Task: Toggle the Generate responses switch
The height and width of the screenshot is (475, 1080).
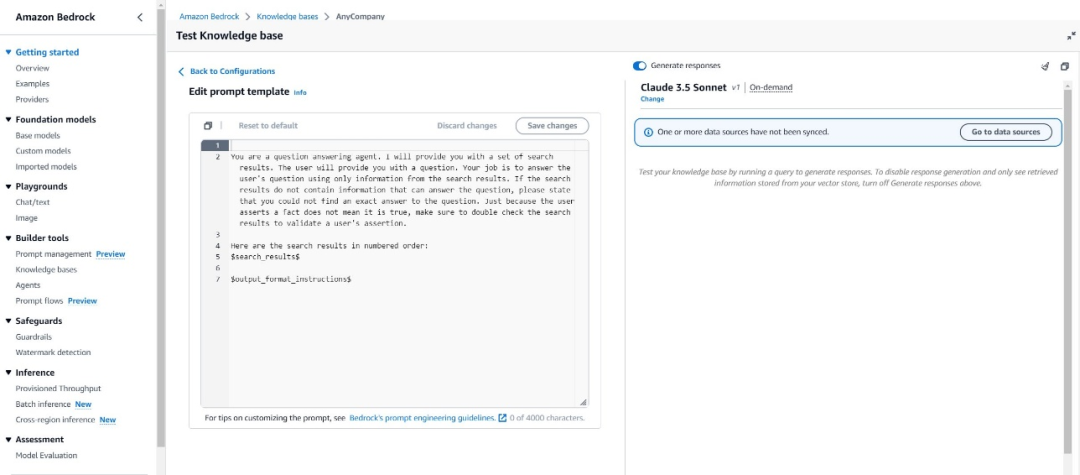Action: pos(639,66)
